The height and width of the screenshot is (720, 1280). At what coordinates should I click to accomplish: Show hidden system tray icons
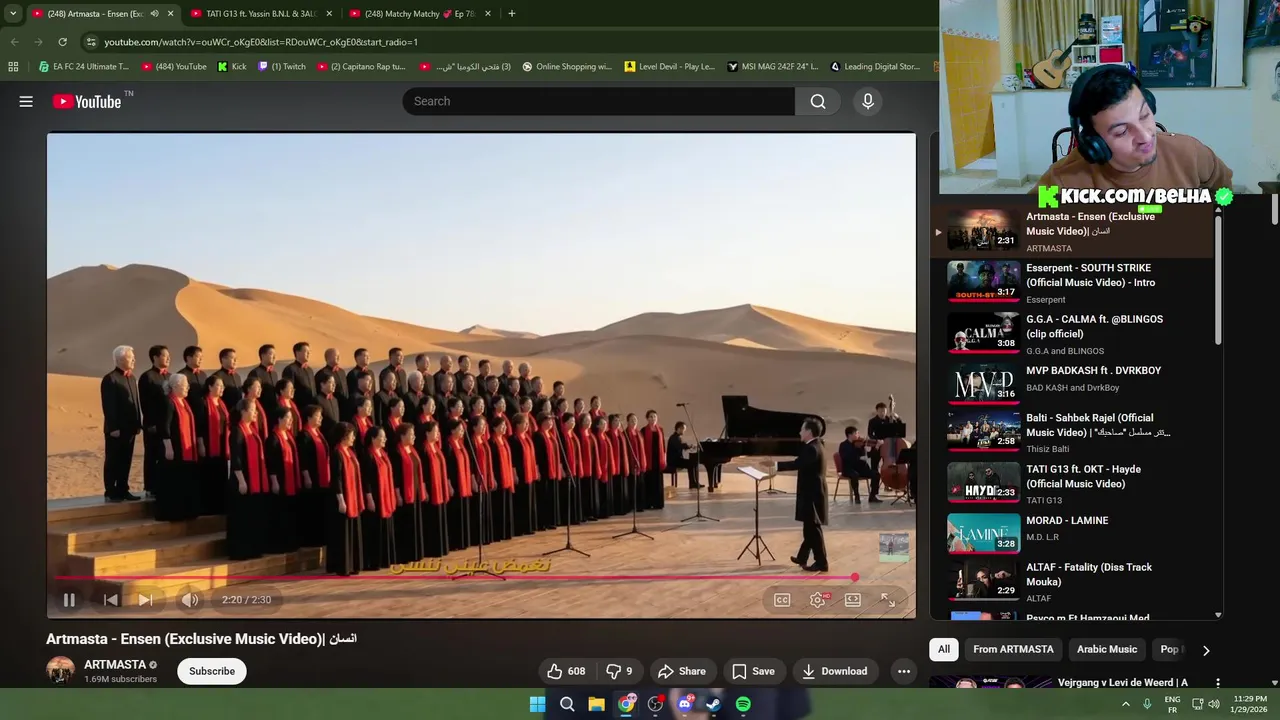click(x=1125, y=704)
